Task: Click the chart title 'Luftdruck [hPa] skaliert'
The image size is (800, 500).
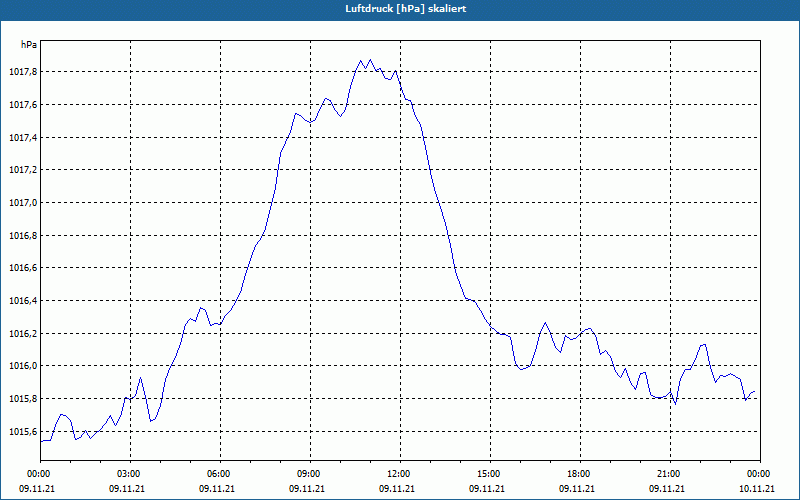Action: pos(405,9)
